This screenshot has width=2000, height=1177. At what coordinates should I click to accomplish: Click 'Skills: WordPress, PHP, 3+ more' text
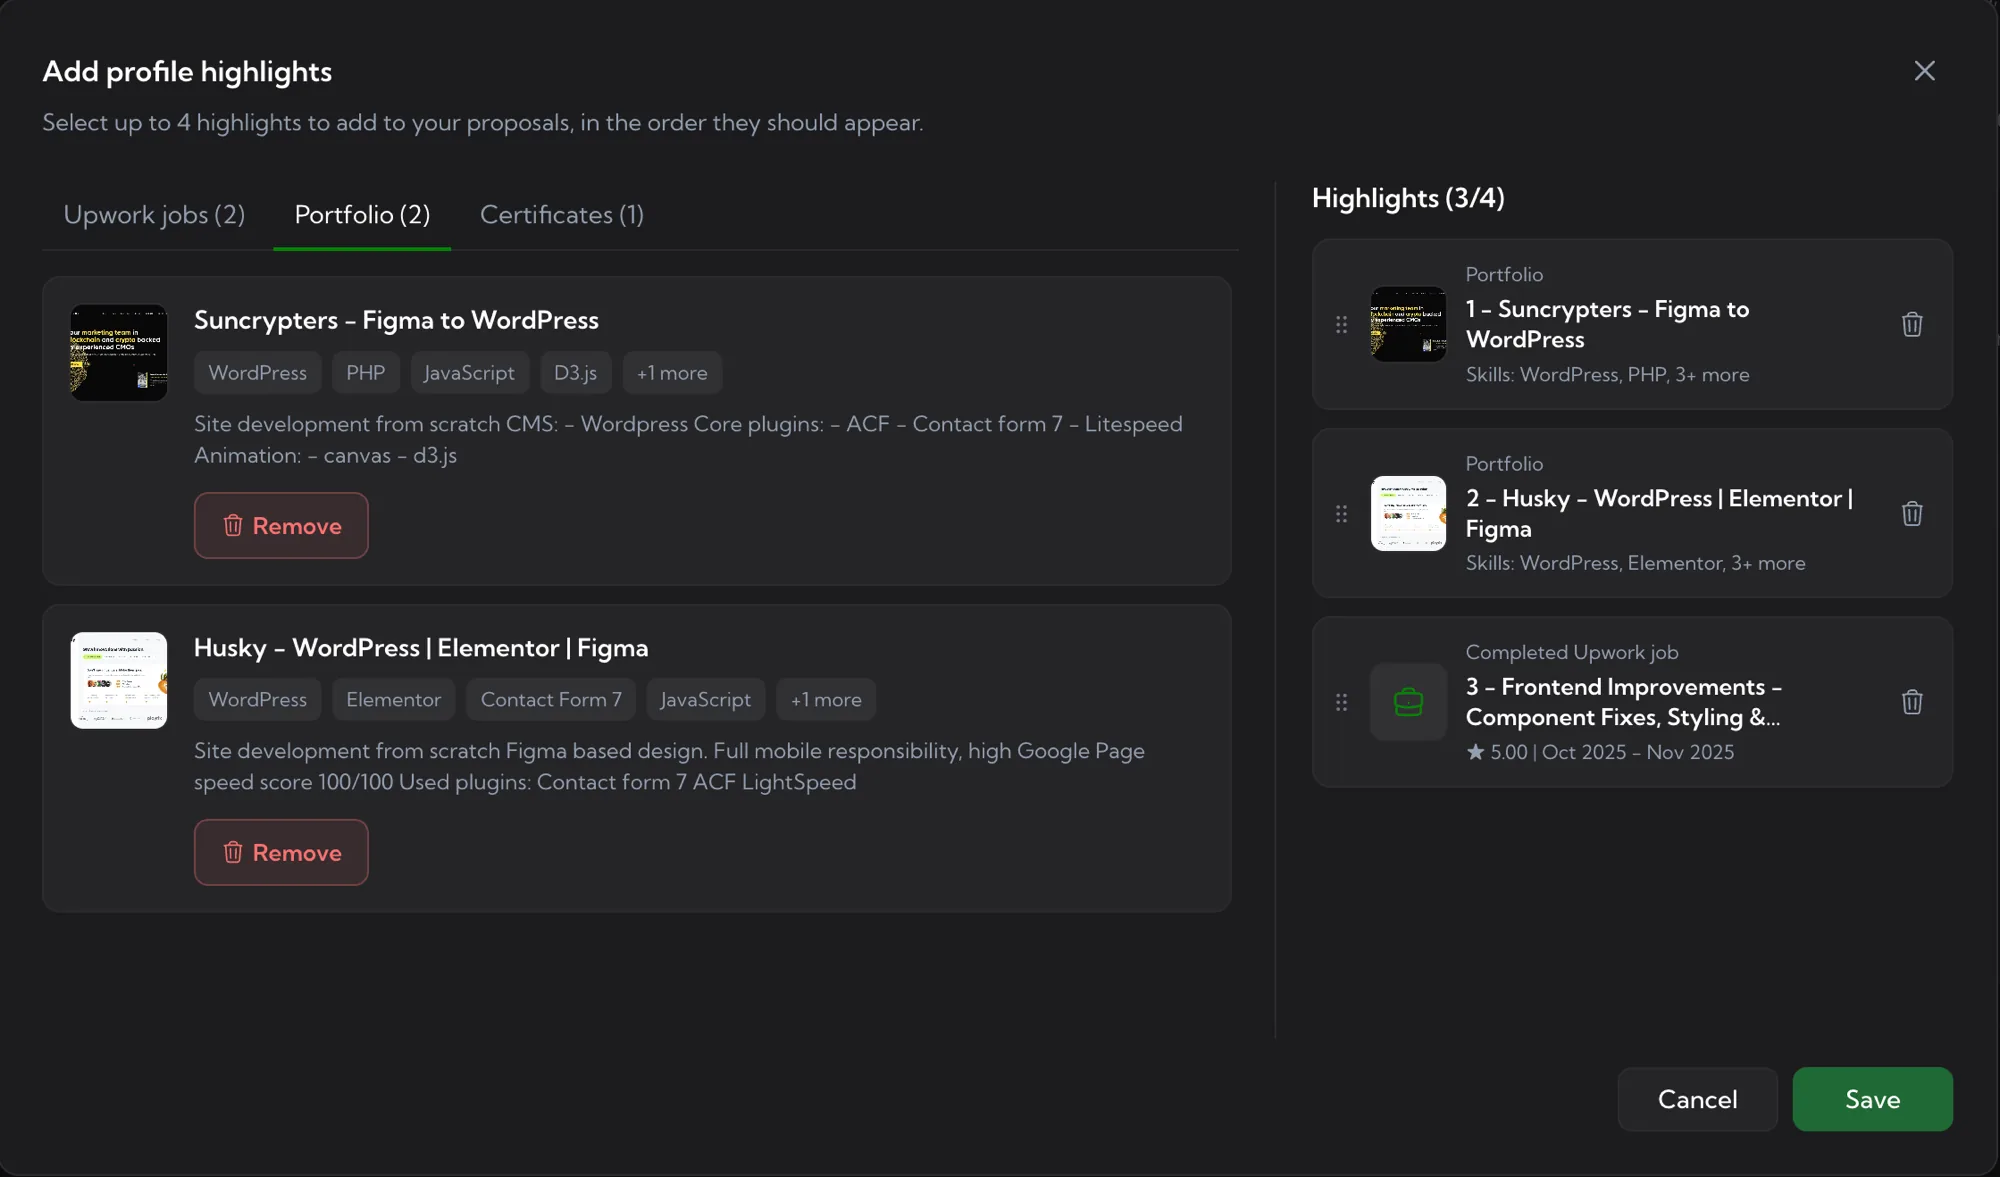pyautogui.click(x=1607, y=375)
